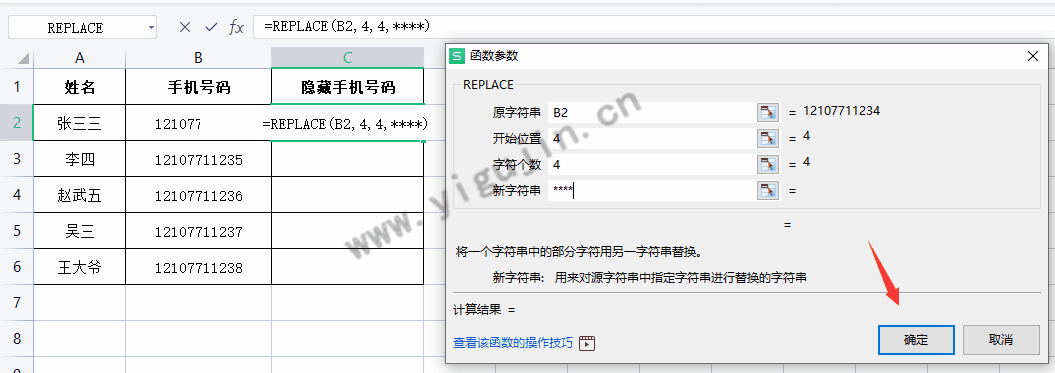Click the Name Box showing REPLACE
1055x373 pixels.
[x=75, y=28]
